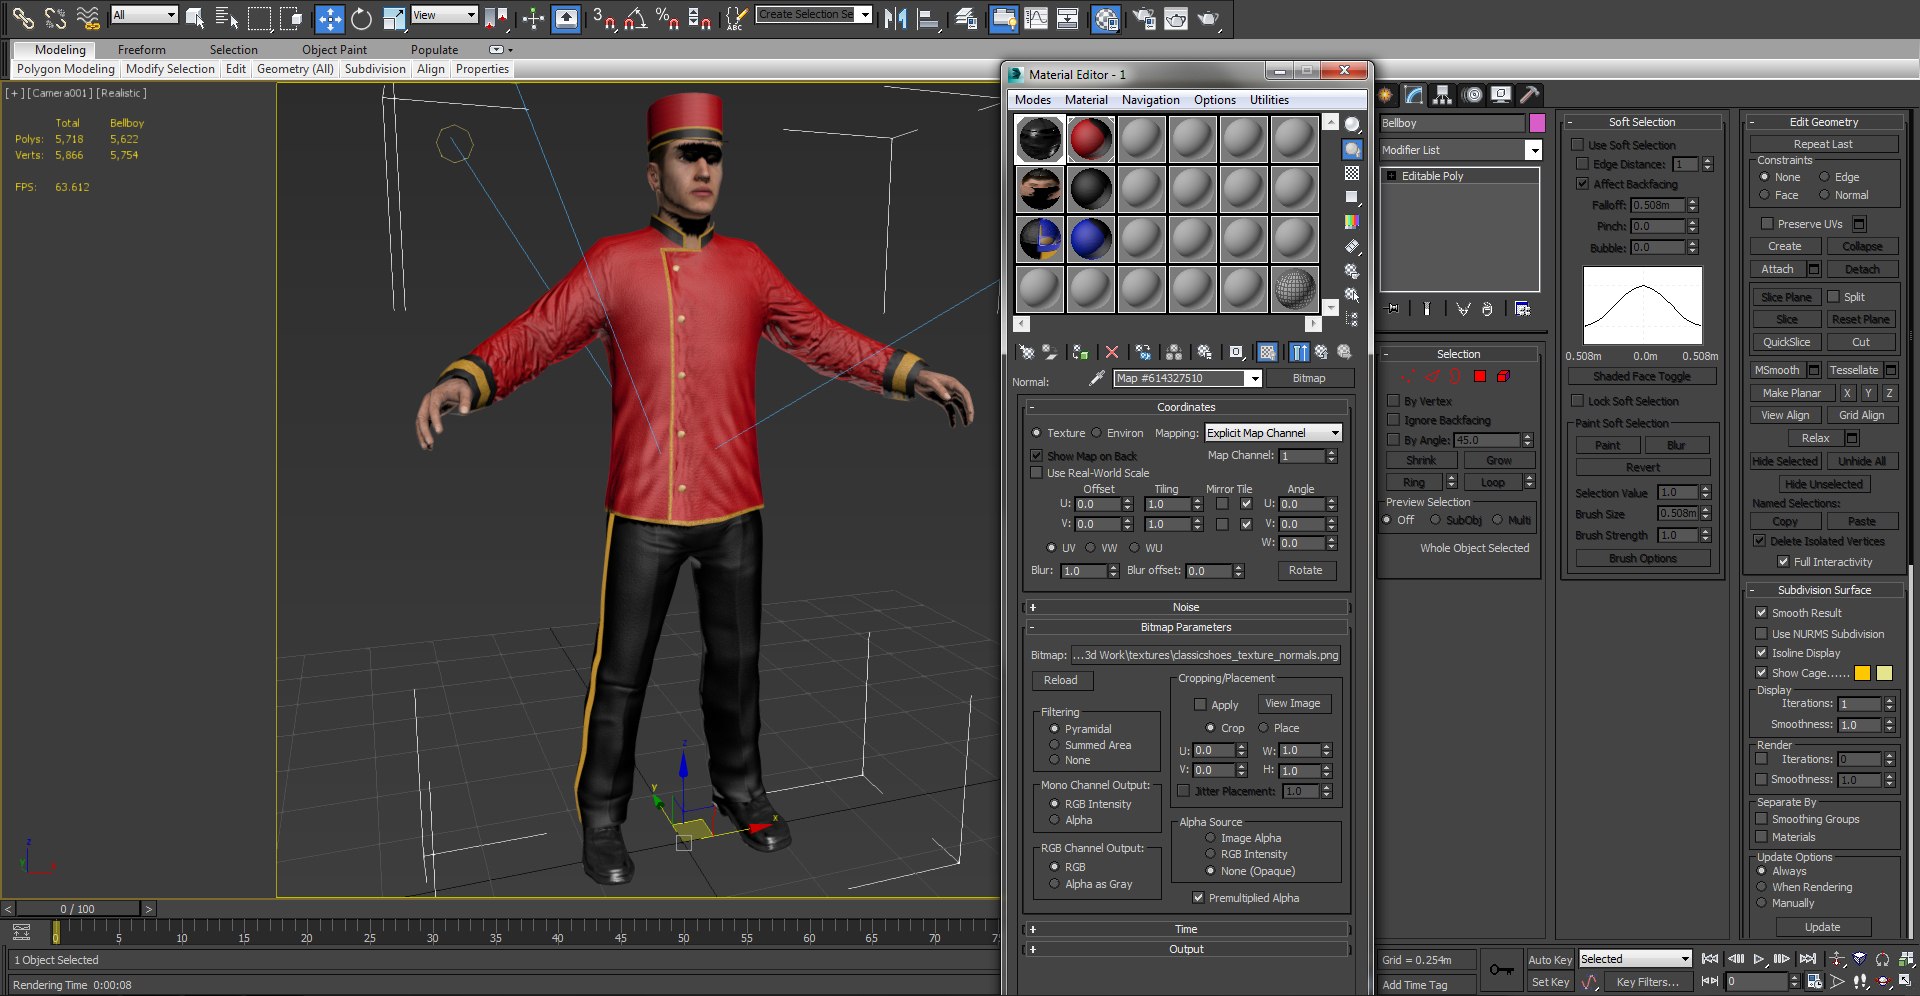
Task: Open the View reference coordinate dropdown
Action: tap(444, 15)
